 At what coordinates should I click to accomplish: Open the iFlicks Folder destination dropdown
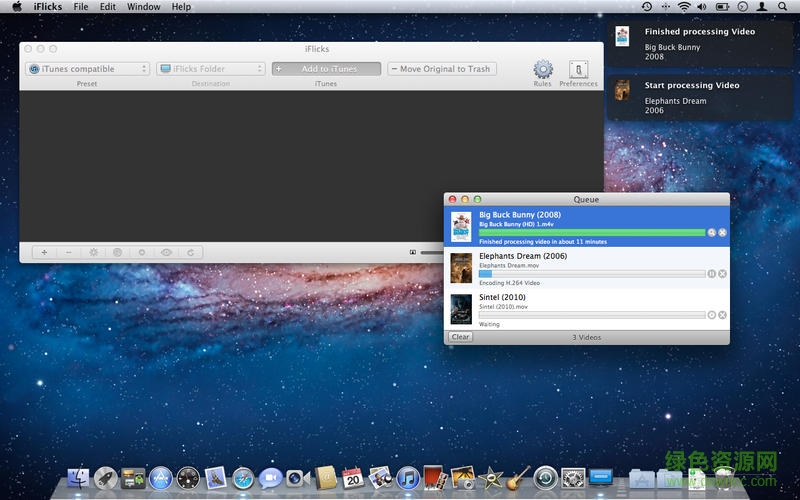coord(211,69)
